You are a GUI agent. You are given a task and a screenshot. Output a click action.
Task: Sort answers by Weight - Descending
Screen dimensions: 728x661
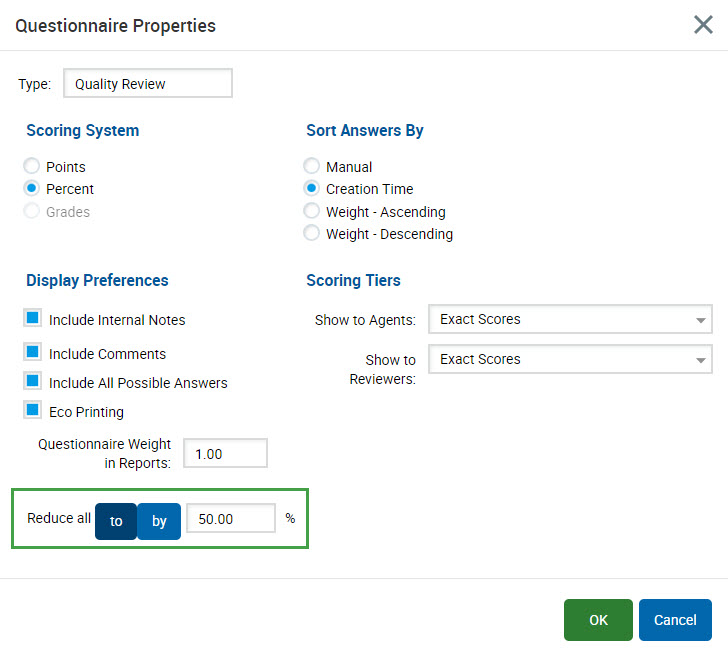312,234
